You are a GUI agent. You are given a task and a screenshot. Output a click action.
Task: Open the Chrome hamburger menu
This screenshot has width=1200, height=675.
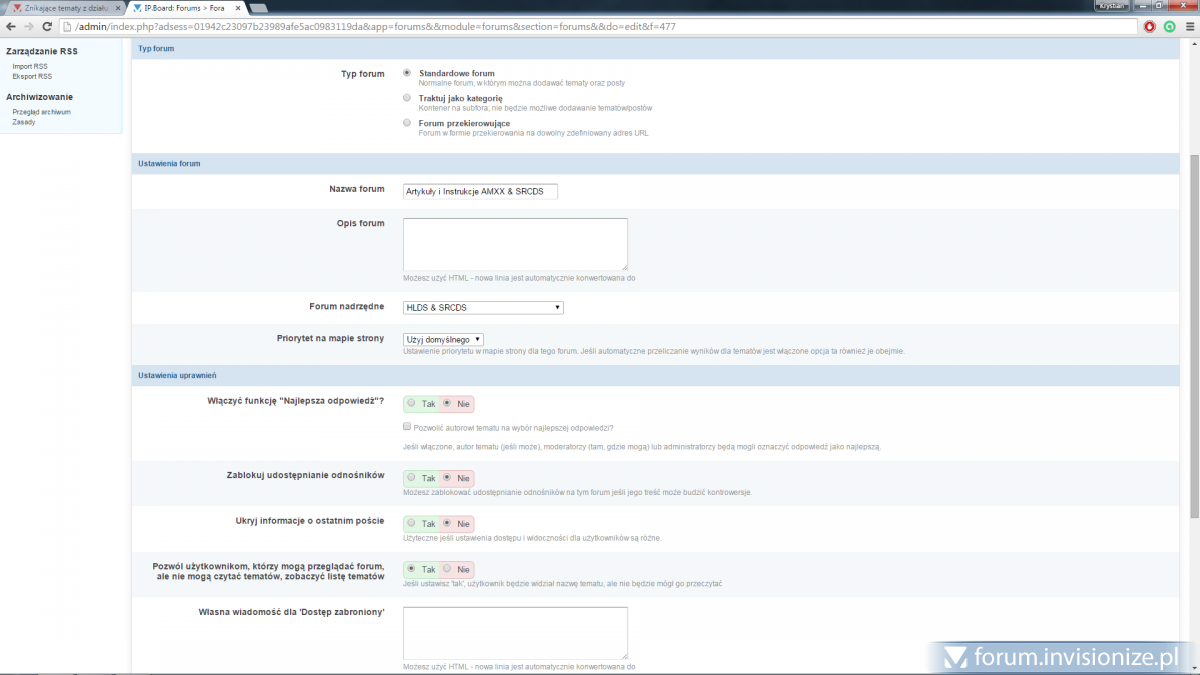[x=1188, y=26]
